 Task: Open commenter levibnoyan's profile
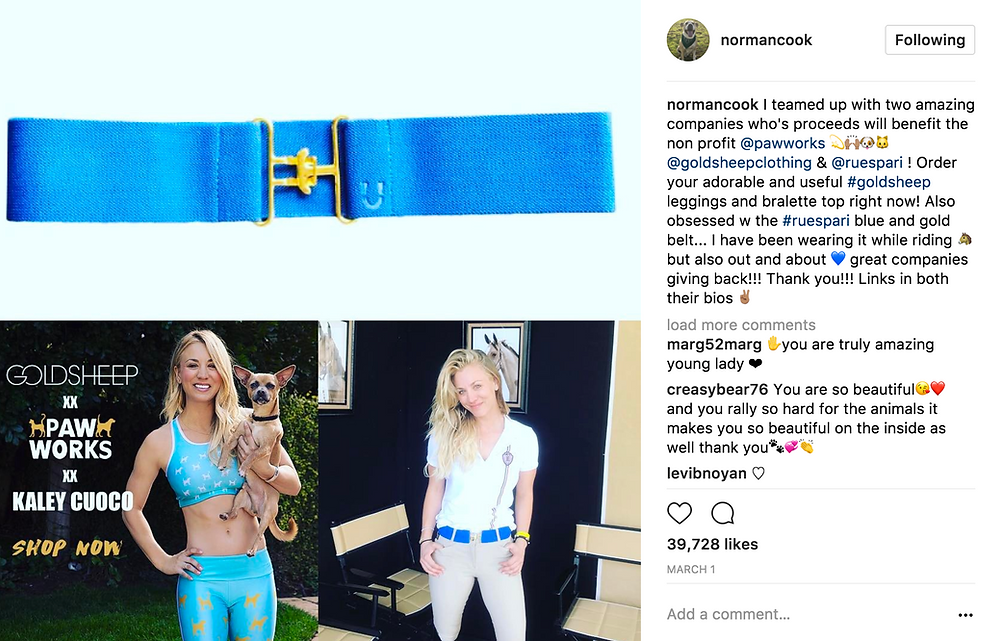[x=706, y=473]
